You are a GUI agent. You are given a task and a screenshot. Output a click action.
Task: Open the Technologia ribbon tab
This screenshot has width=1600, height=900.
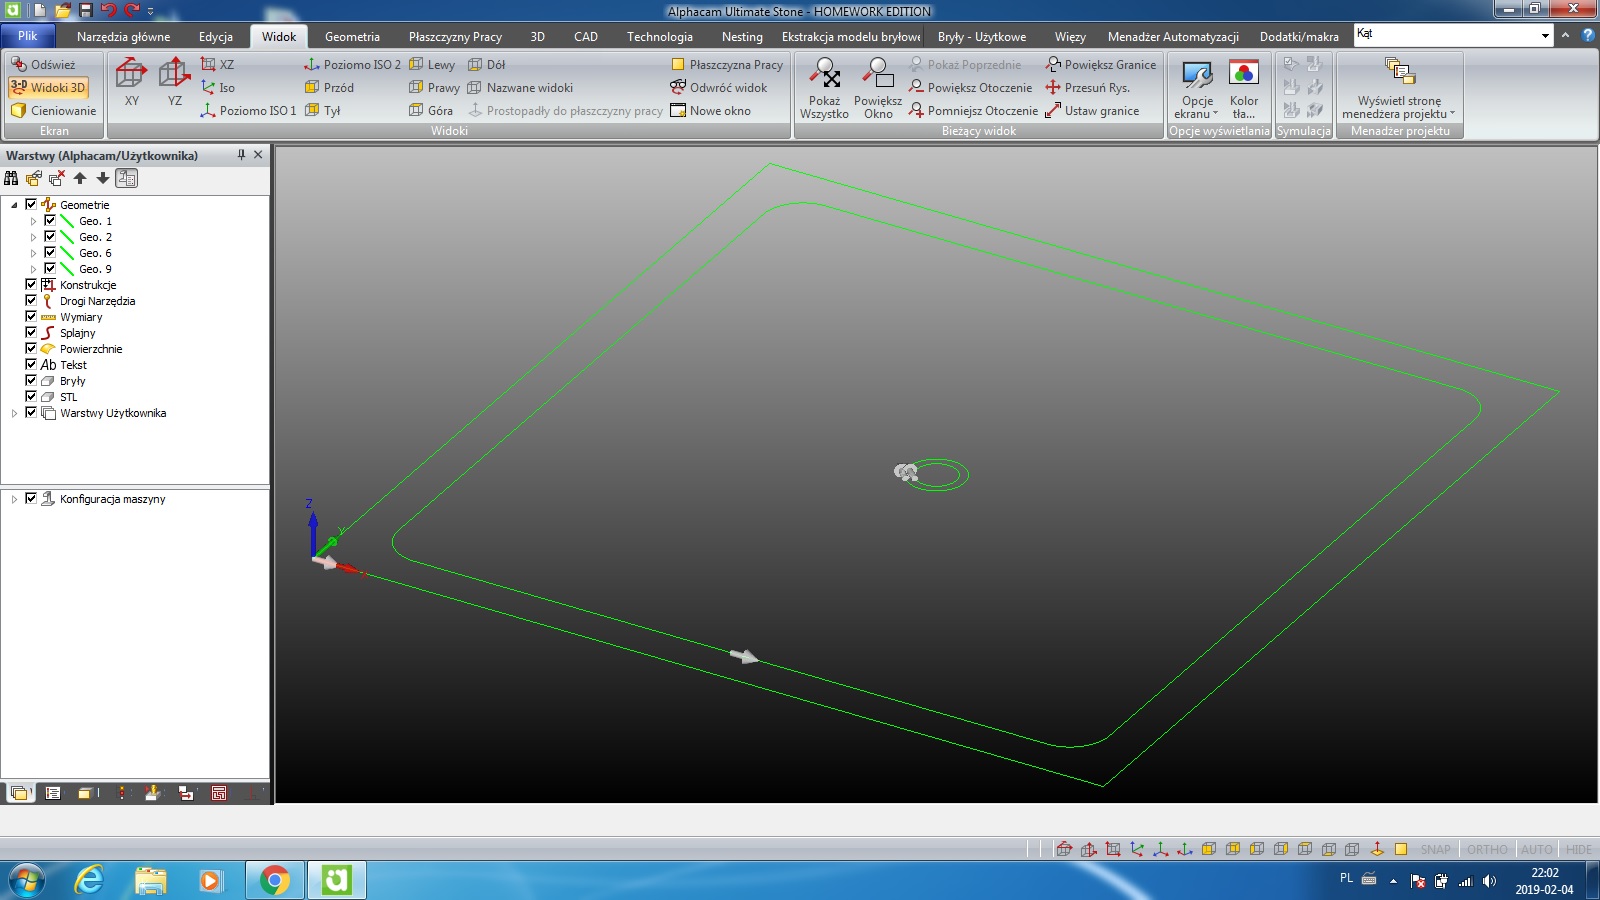[659, 37]
